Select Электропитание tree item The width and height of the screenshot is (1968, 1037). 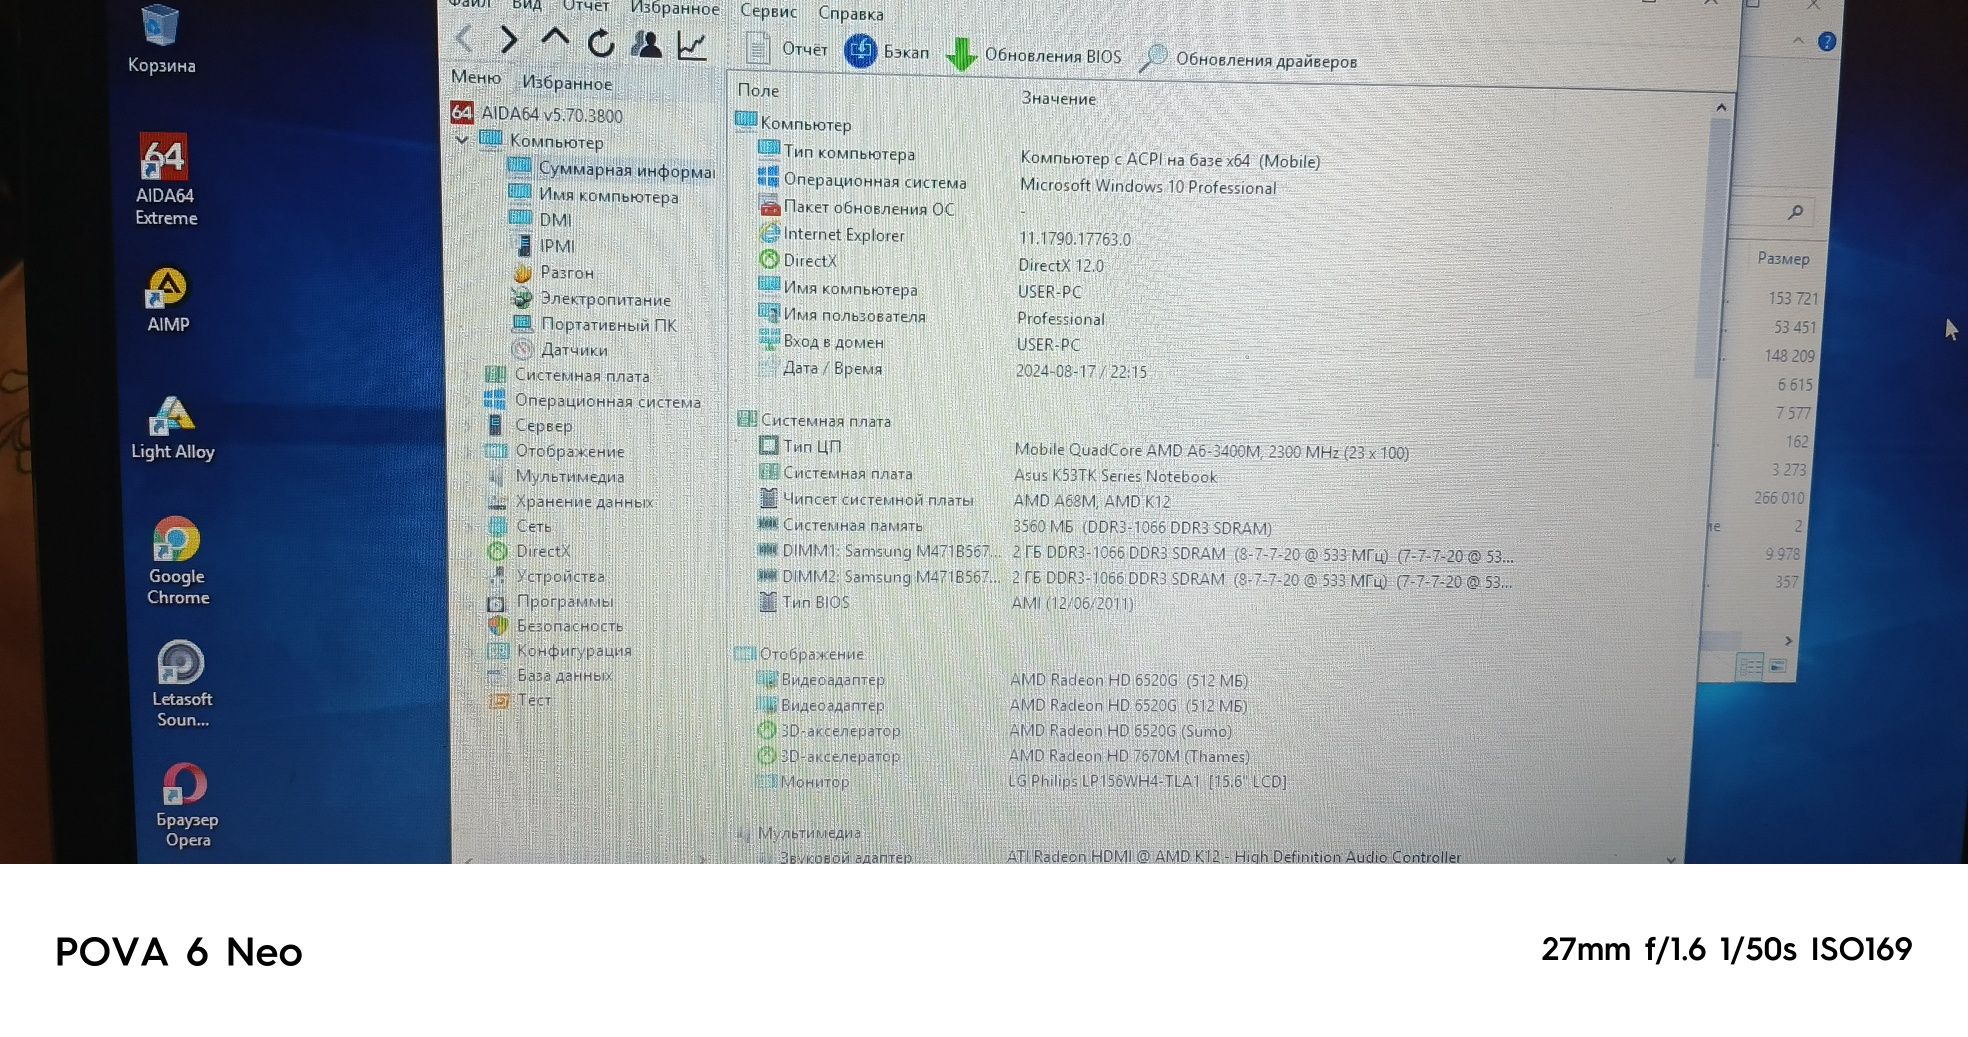click(591, 298)
